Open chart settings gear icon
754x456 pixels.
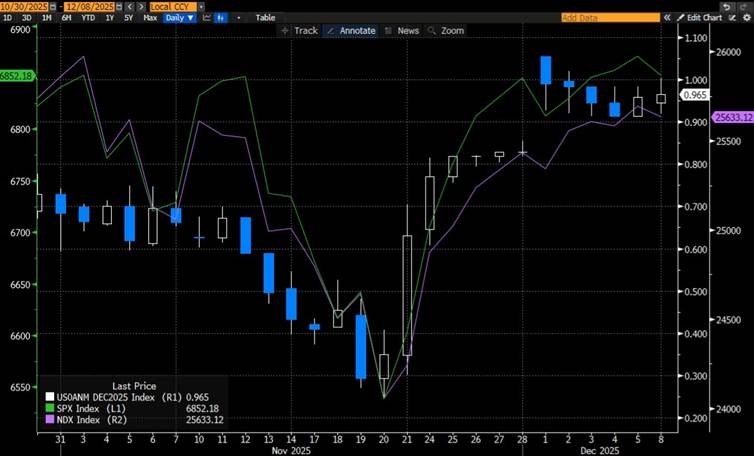pyautogui.click(x=746, y=18)
